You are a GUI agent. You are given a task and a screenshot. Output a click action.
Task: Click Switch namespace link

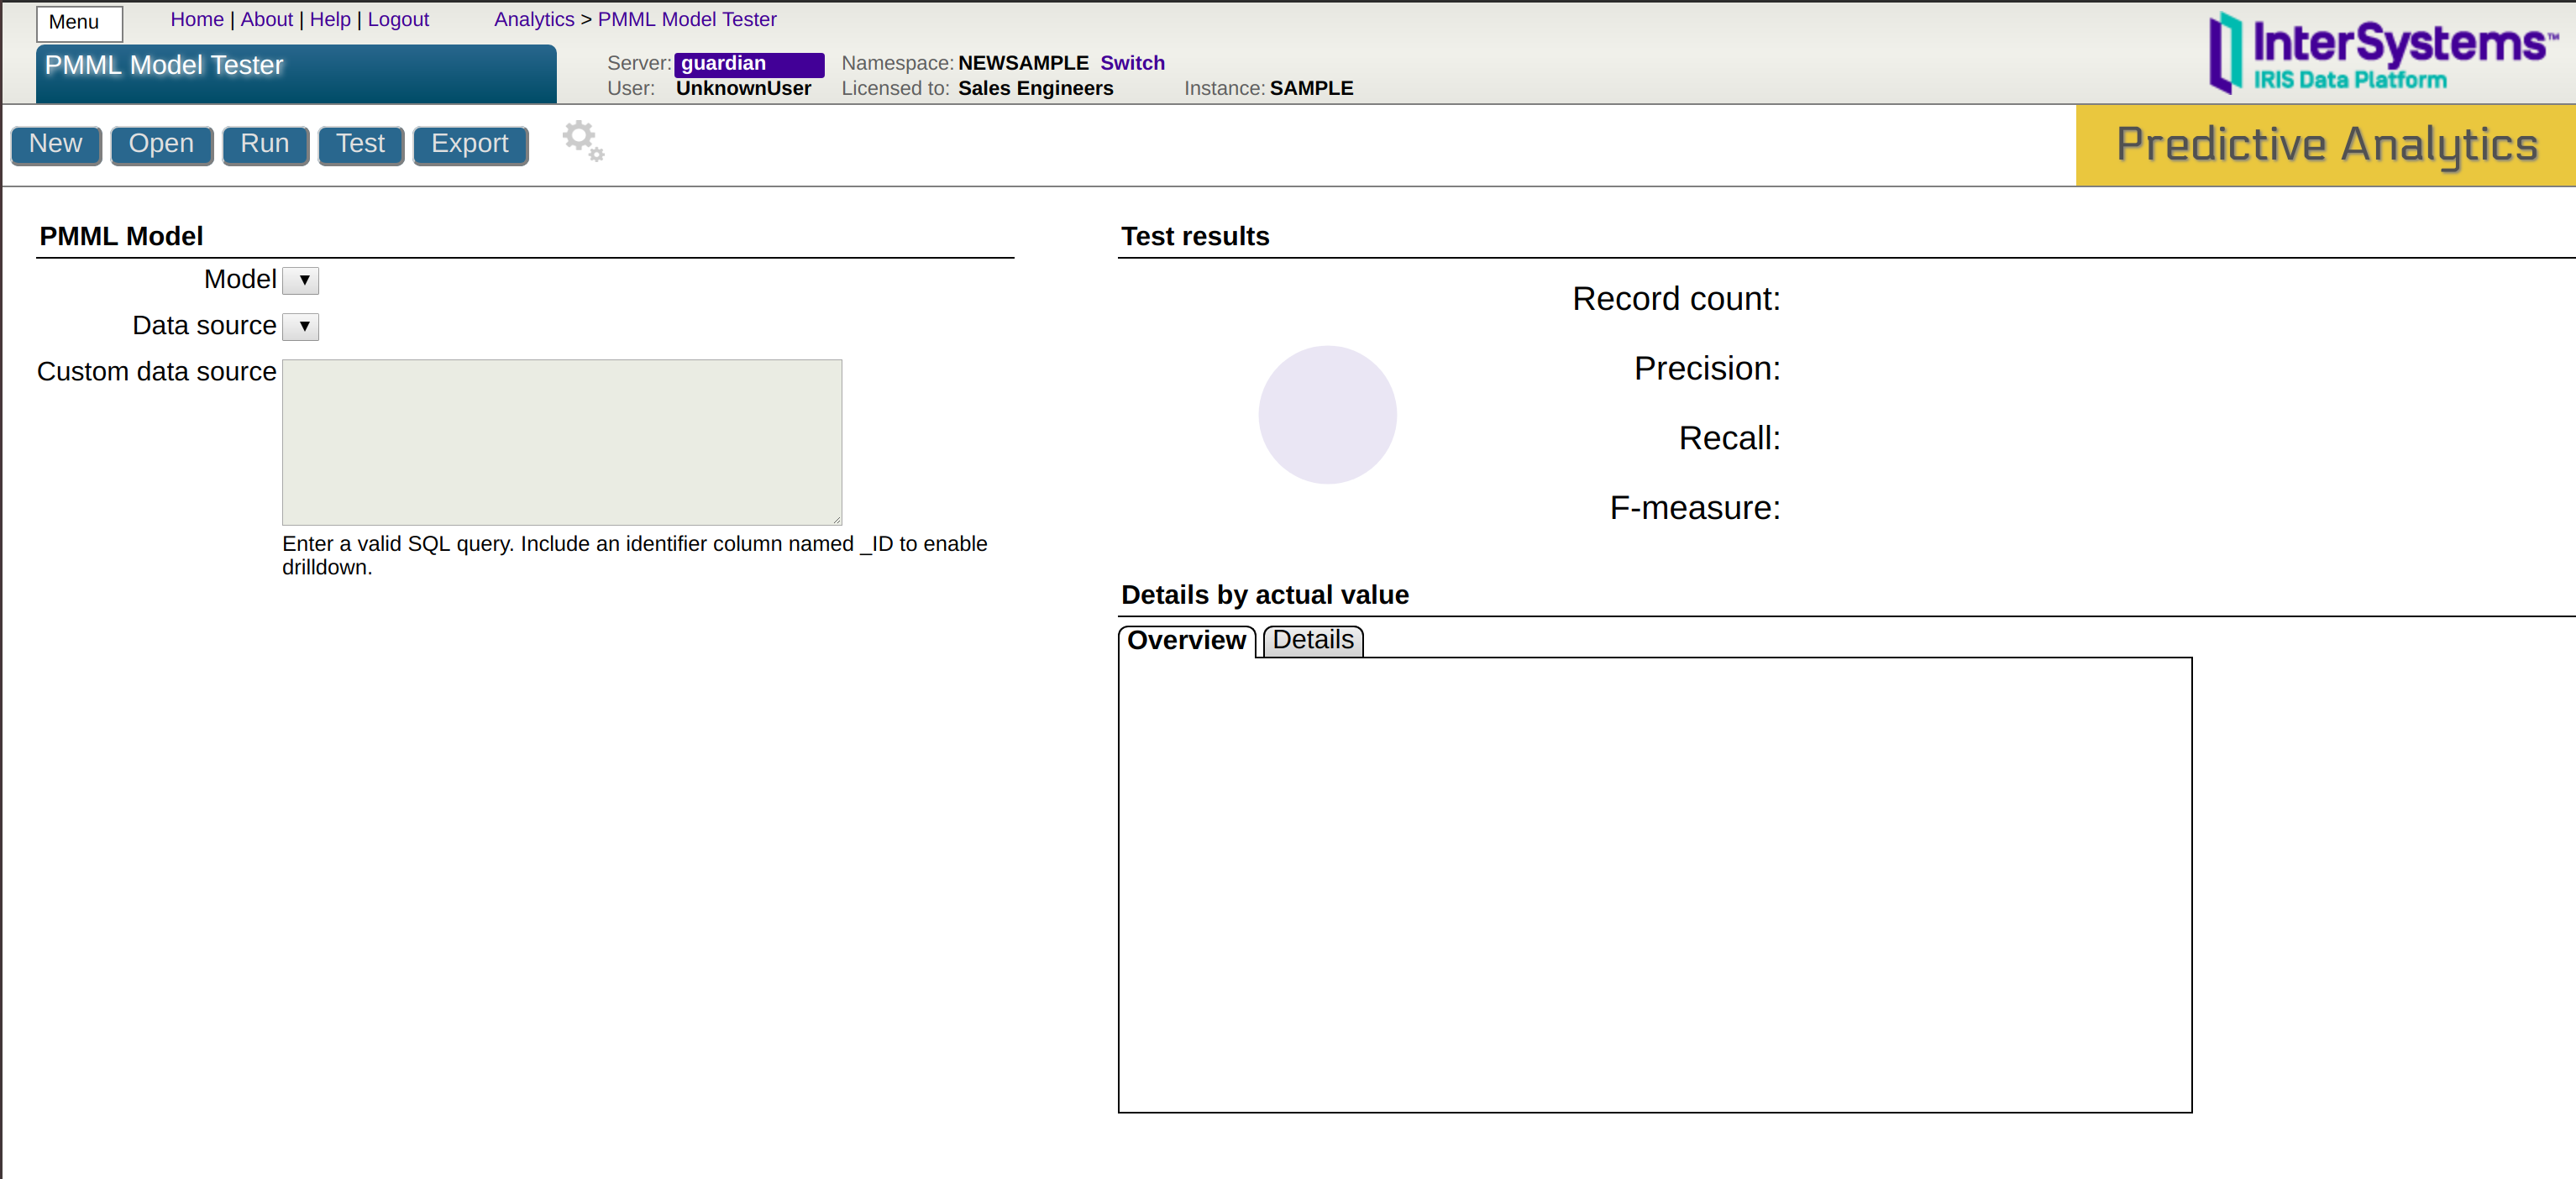click(x=1132, y=63)
